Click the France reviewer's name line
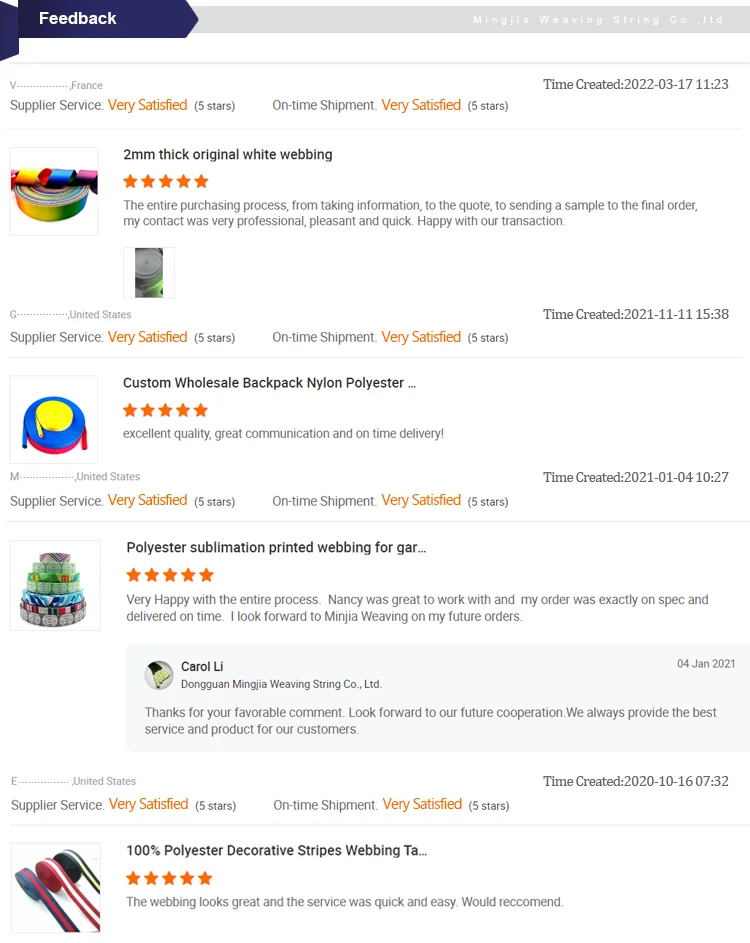This screenshot has height=943, width=750. (x=57, y=85)
